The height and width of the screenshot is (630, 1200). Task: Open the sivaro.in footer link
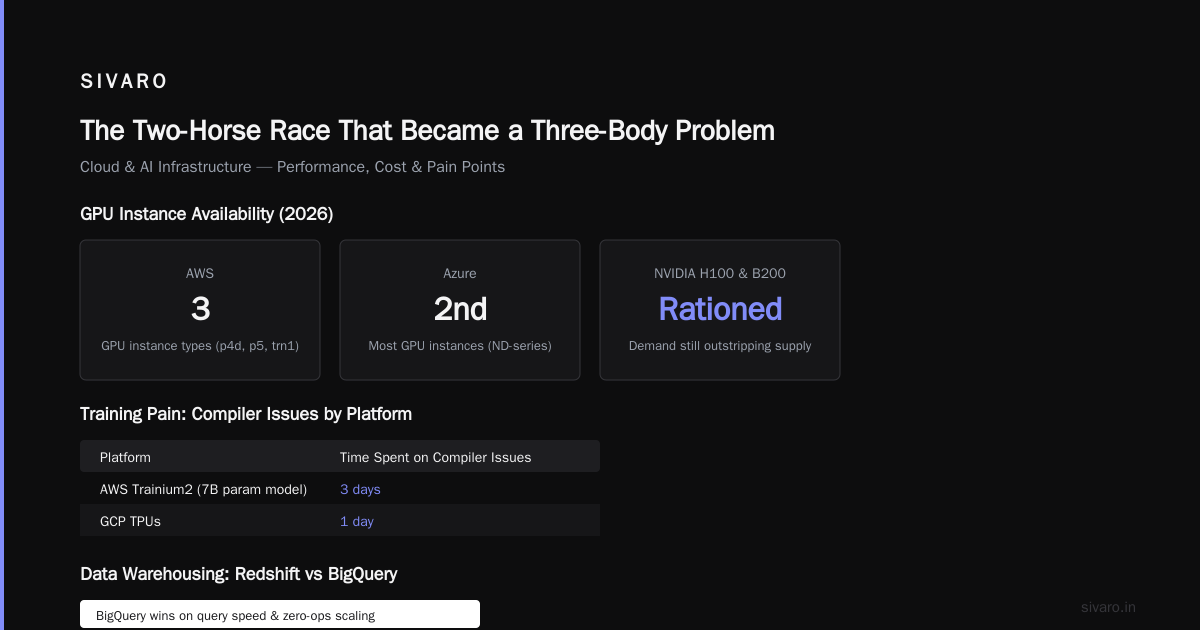[x=1108, y=607]
